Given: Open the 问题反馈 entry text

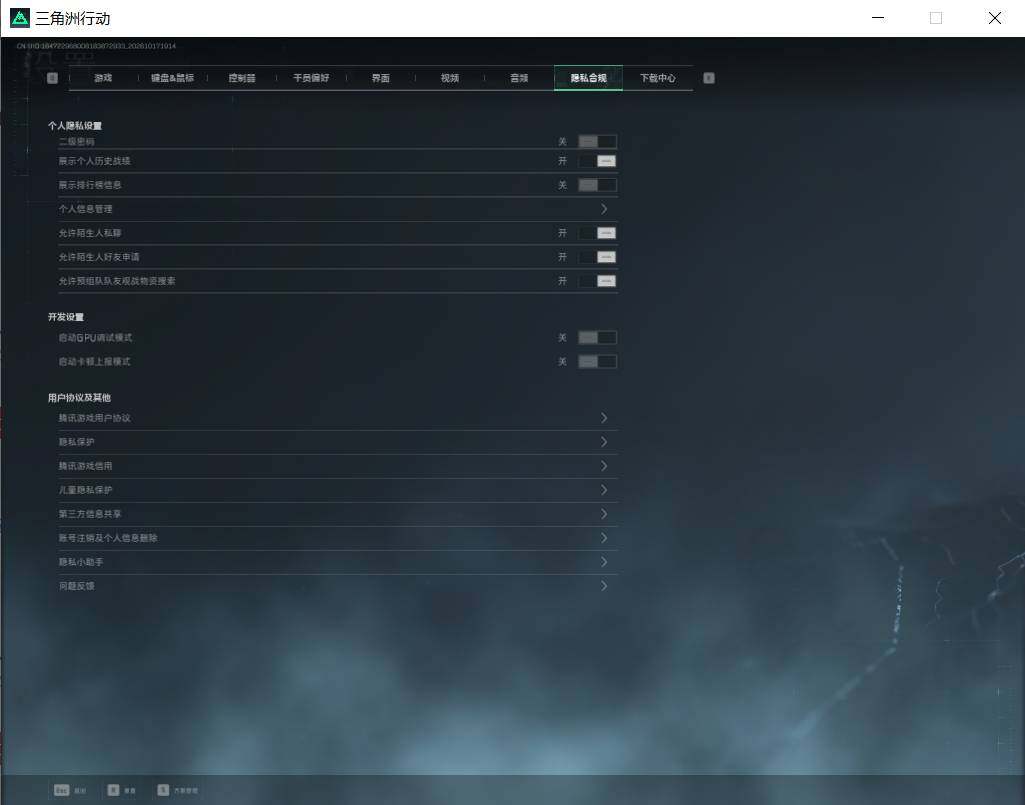Looking at the screenshot, I should coord(76,586).
